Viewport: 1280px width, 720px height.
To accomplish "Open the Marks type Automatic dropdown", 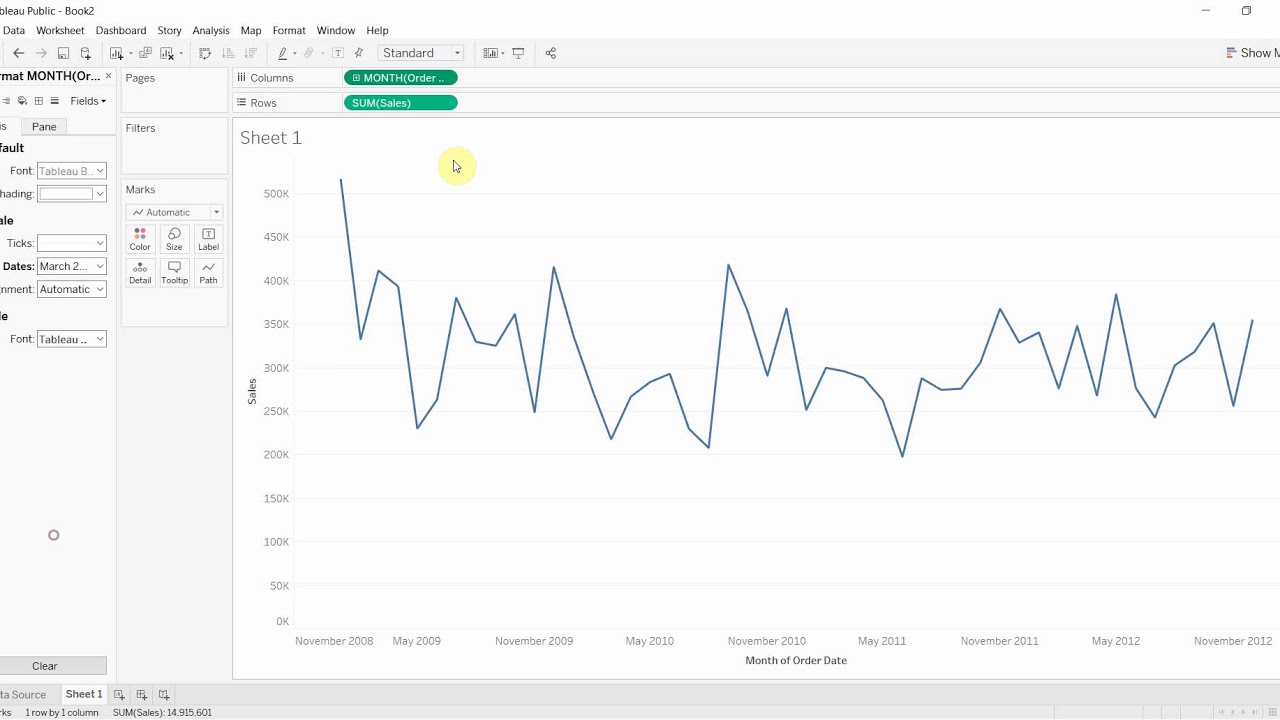I will 174,212.
